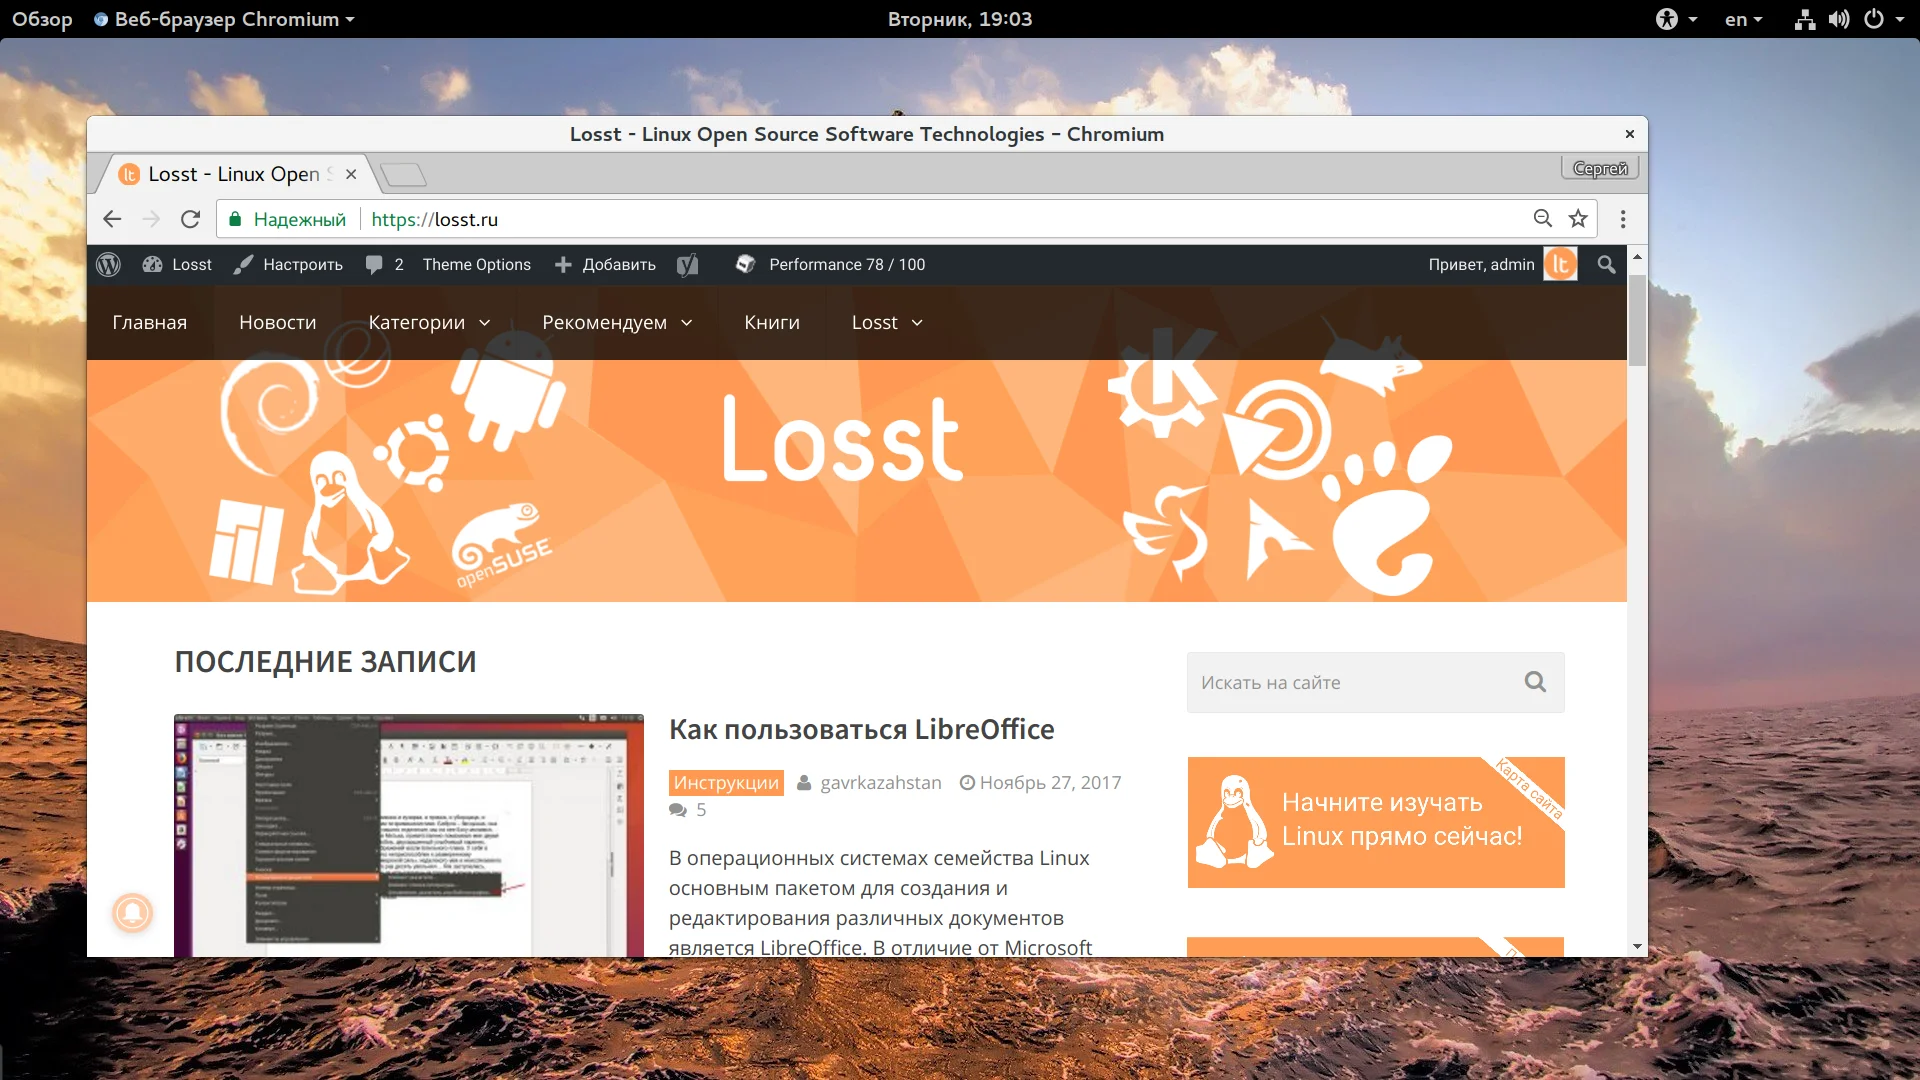The width and height of the screenshot is (1920, 1080).
Task: Click the browser back arrow
Action: click(x=112, y=219)
